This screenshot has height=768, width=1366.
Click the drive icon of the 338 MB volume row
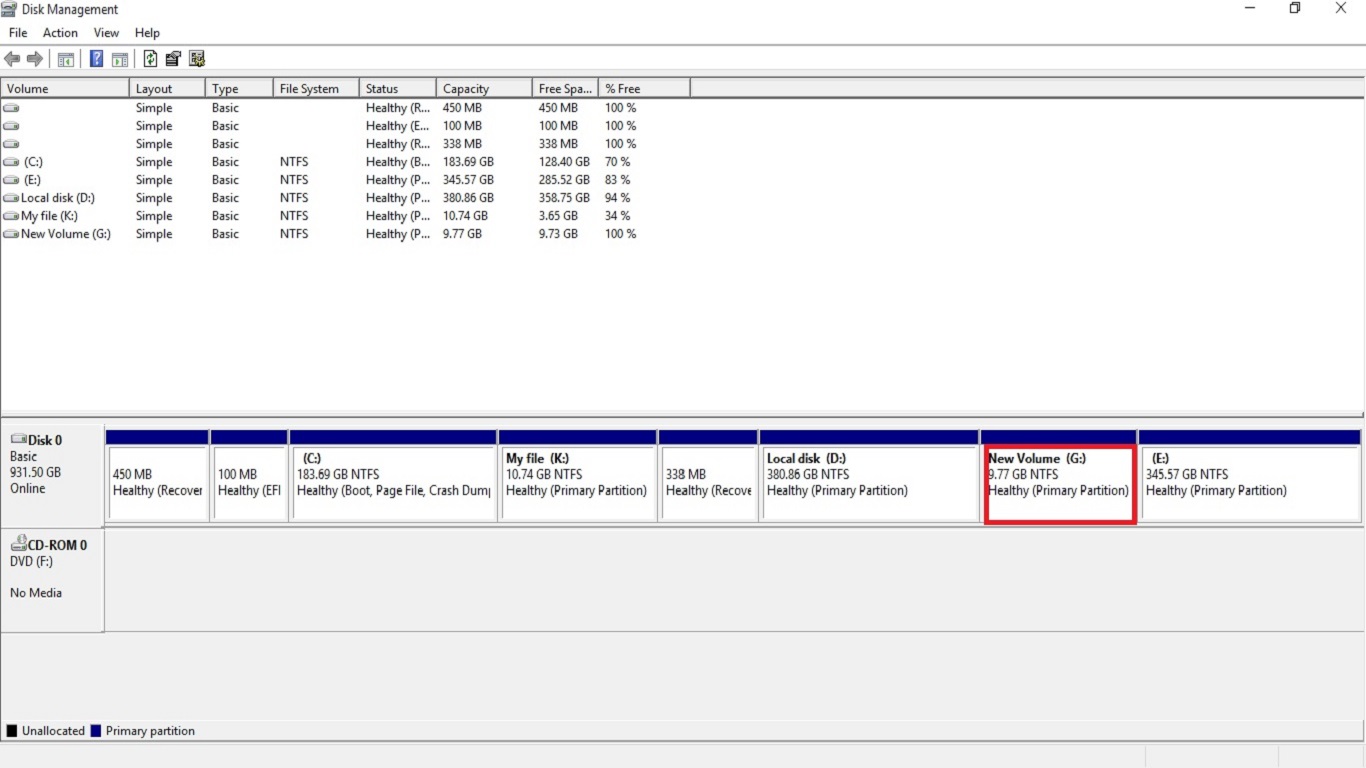11,144
